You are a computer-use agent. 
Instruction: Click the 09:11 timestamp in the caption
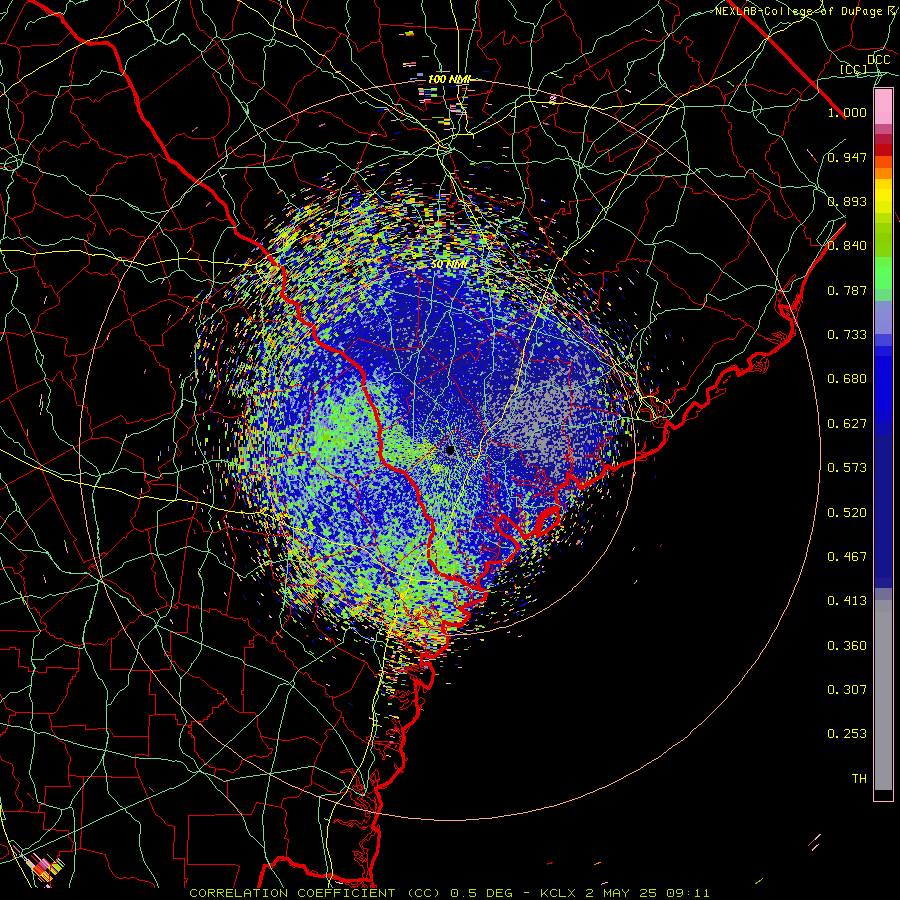(688, 893)
